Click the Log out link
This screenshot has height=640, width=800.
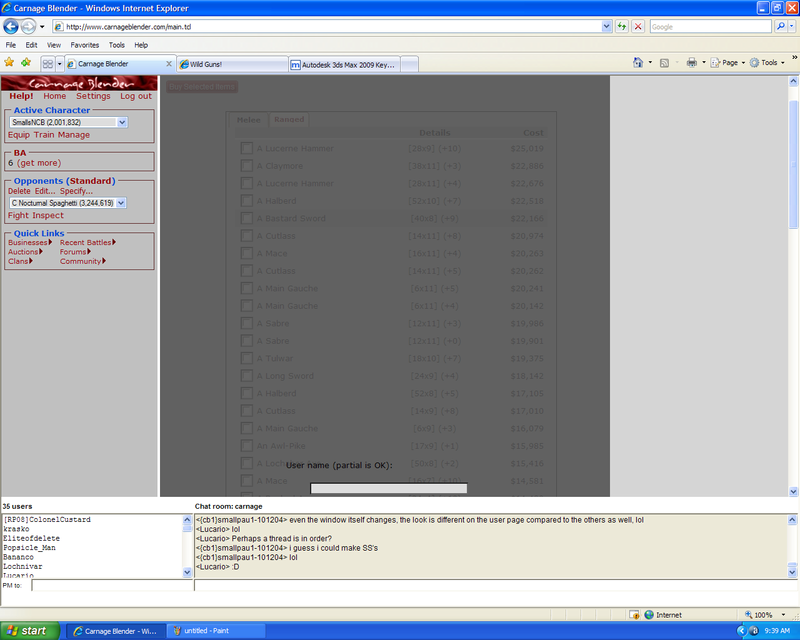(x=136, y=96)
